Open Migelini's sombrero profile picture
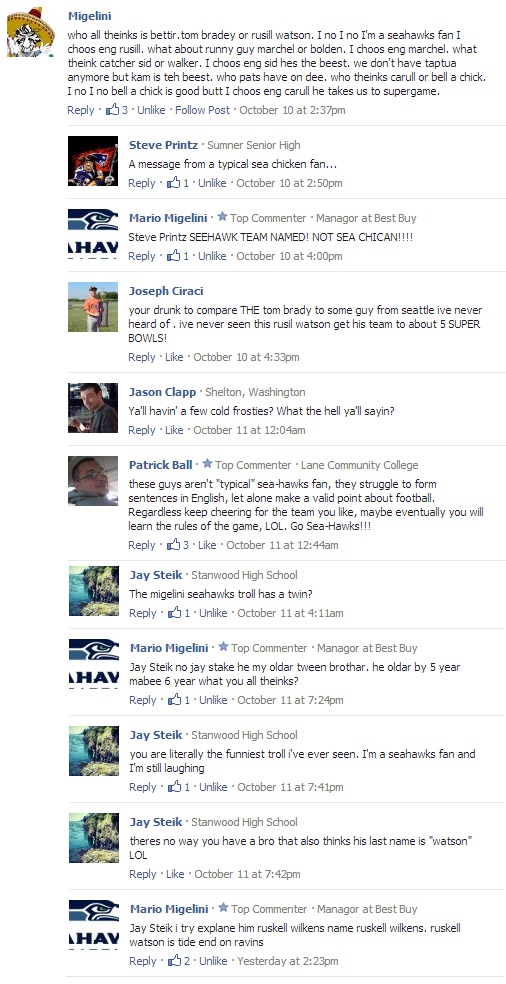Image resolution: width=506 pixels, height=984 pixels. click(x=31, y=32)
